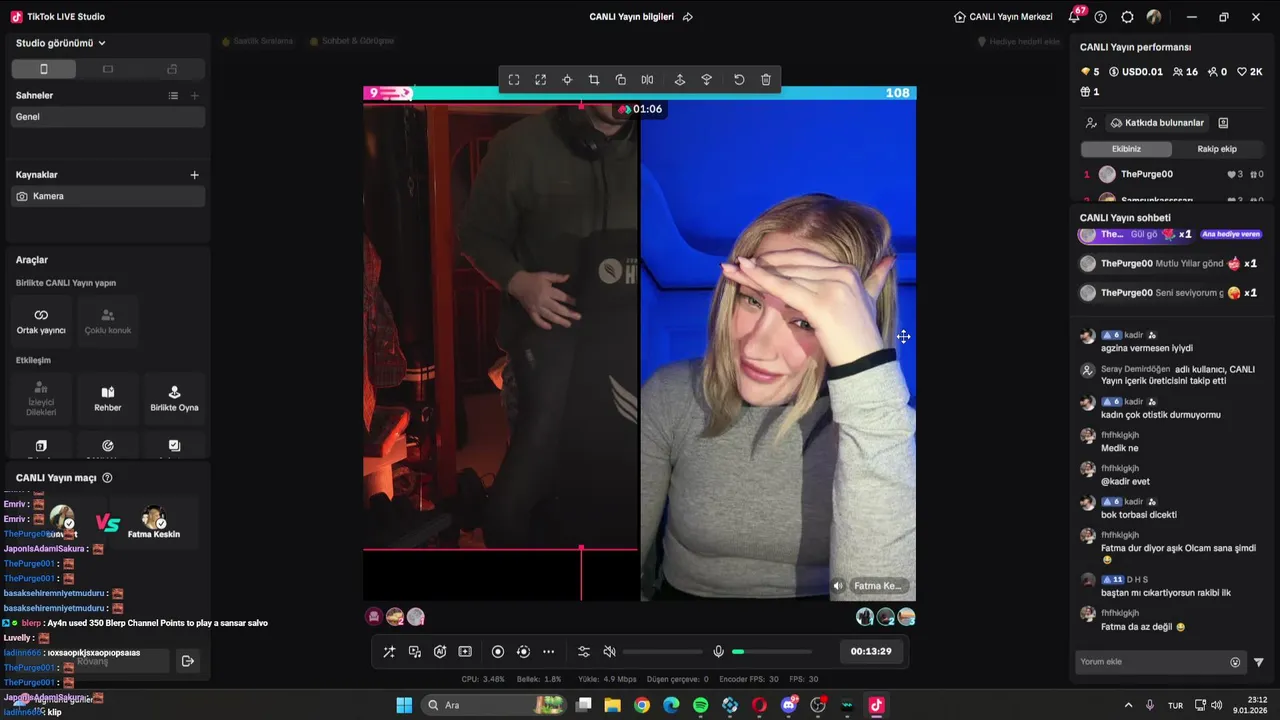The image size is (1280, 720).
Task: Open Spotify from the taskbar
Action: [x=700, y=705]
